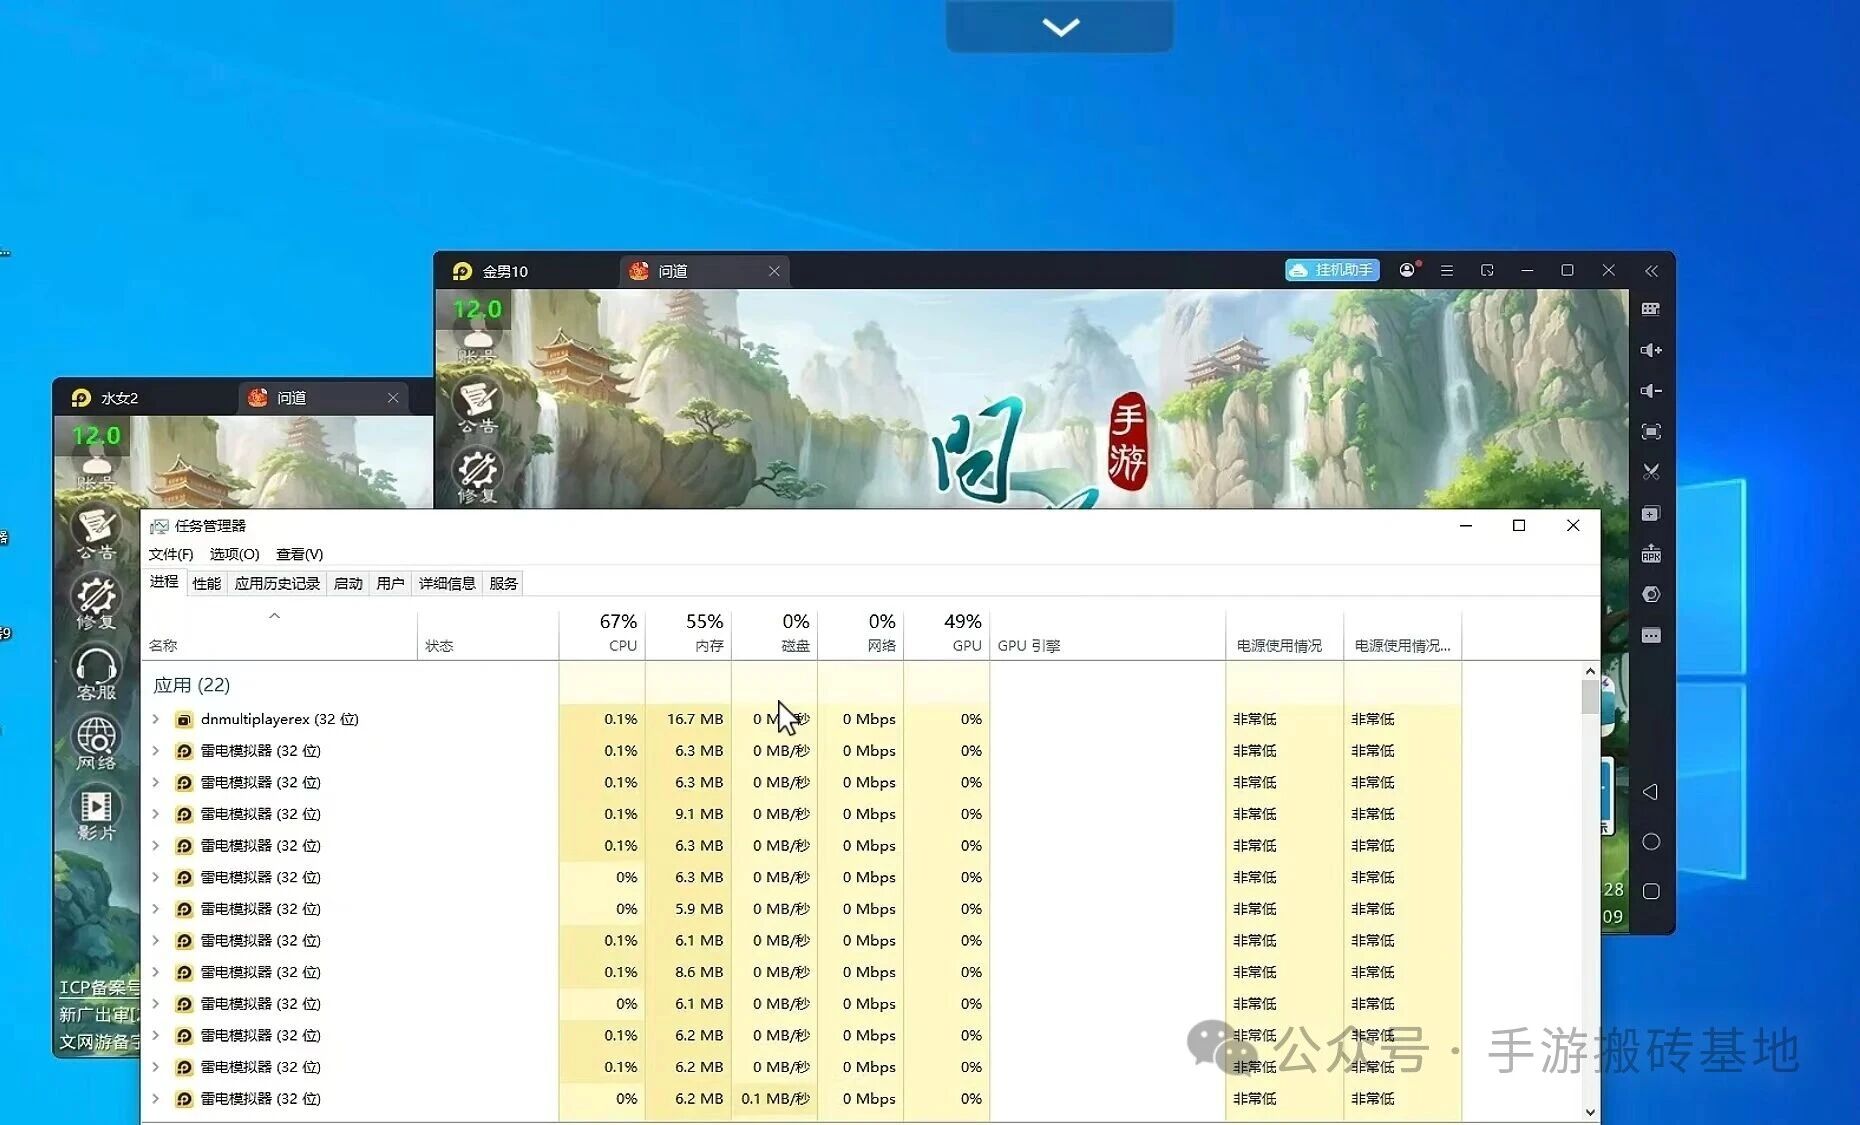The height and width of the screenshot is (1125, 1860).
Task: Click 公告 announcement icon in 水女2 window
Action: click(96, 533)
